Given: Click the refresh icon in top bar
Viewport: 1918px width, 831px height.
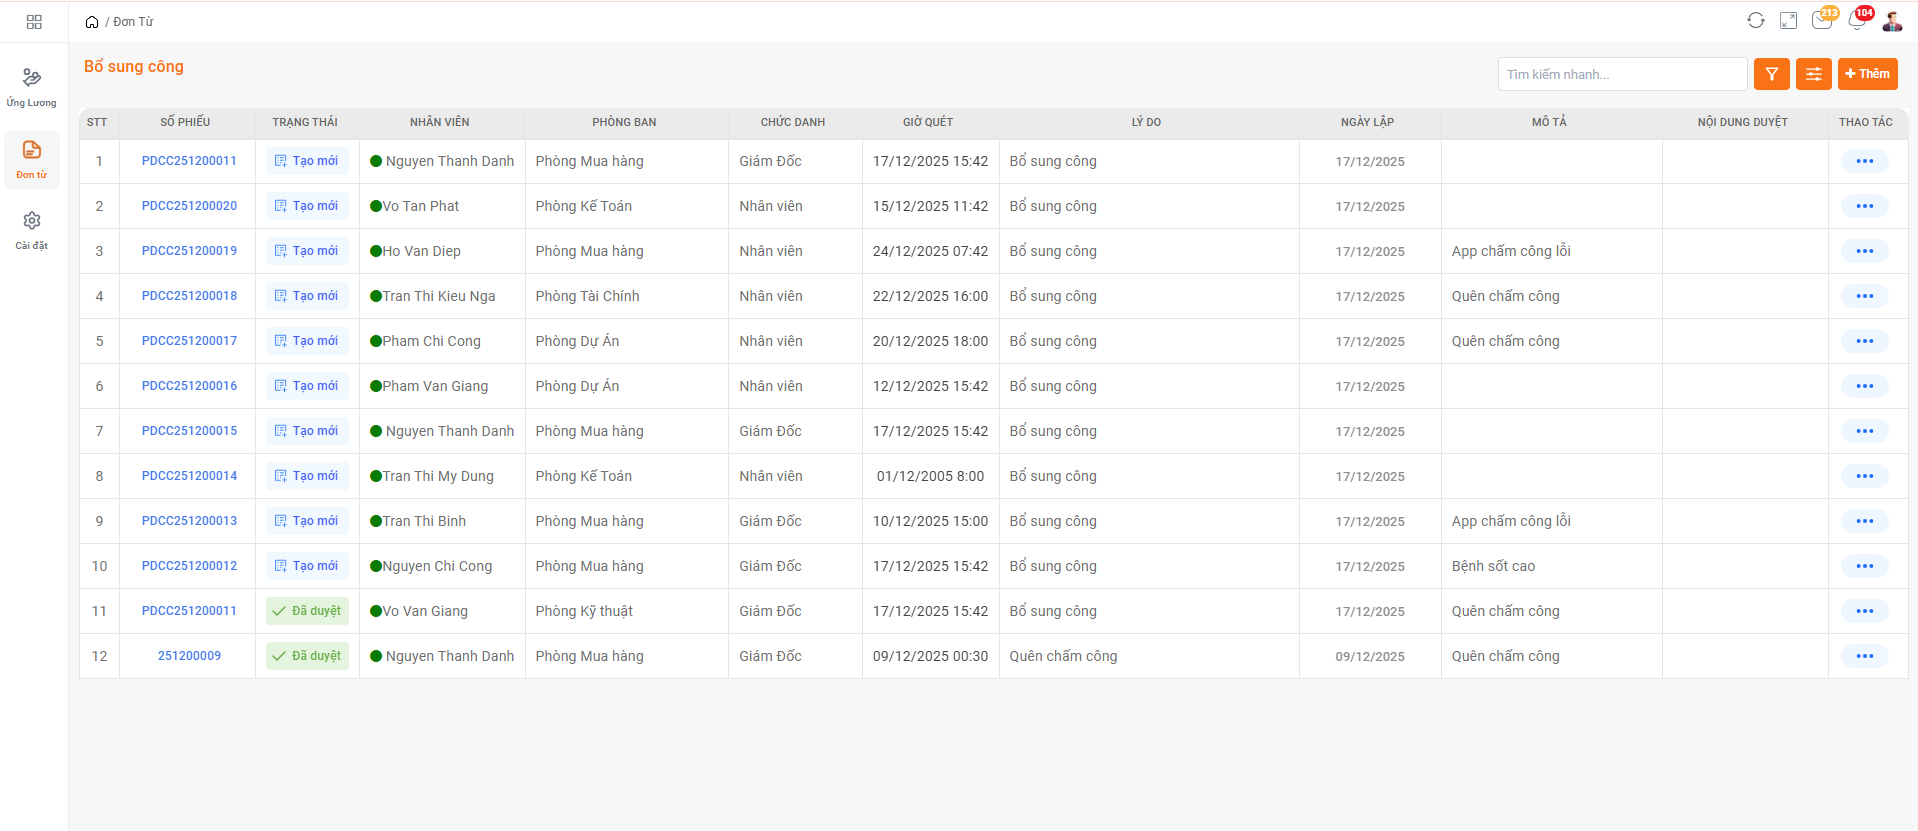Looking at the screenshot, I should pos(1755,20).
